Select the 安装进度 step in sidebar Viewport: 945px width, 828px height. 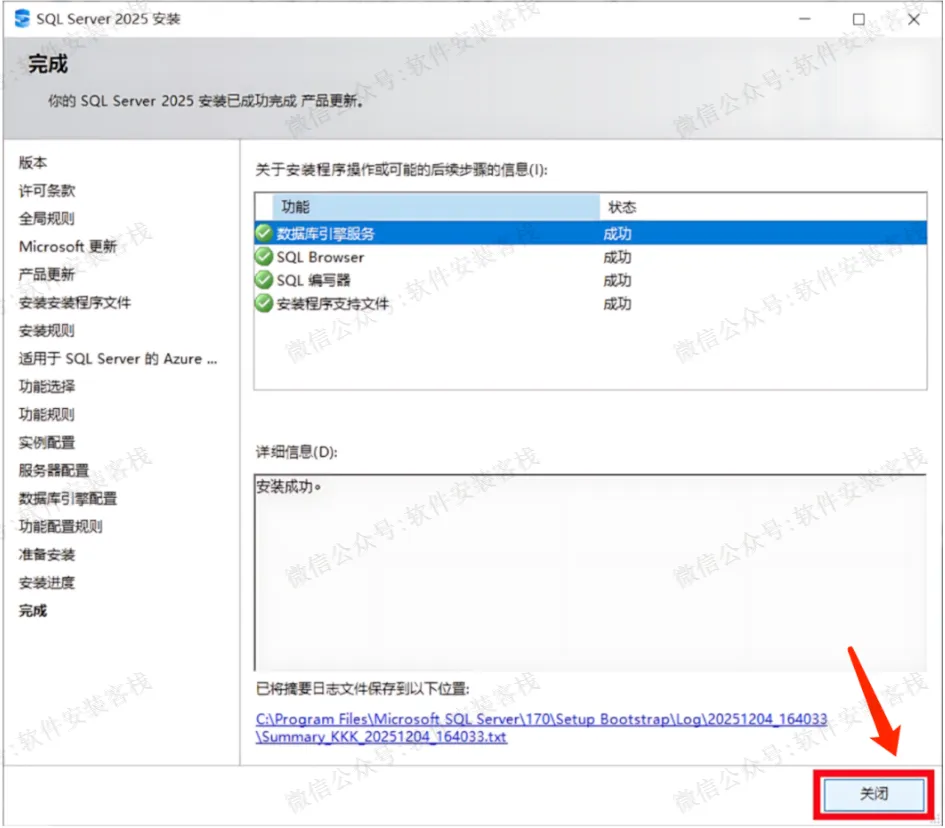tap(46, 583)
